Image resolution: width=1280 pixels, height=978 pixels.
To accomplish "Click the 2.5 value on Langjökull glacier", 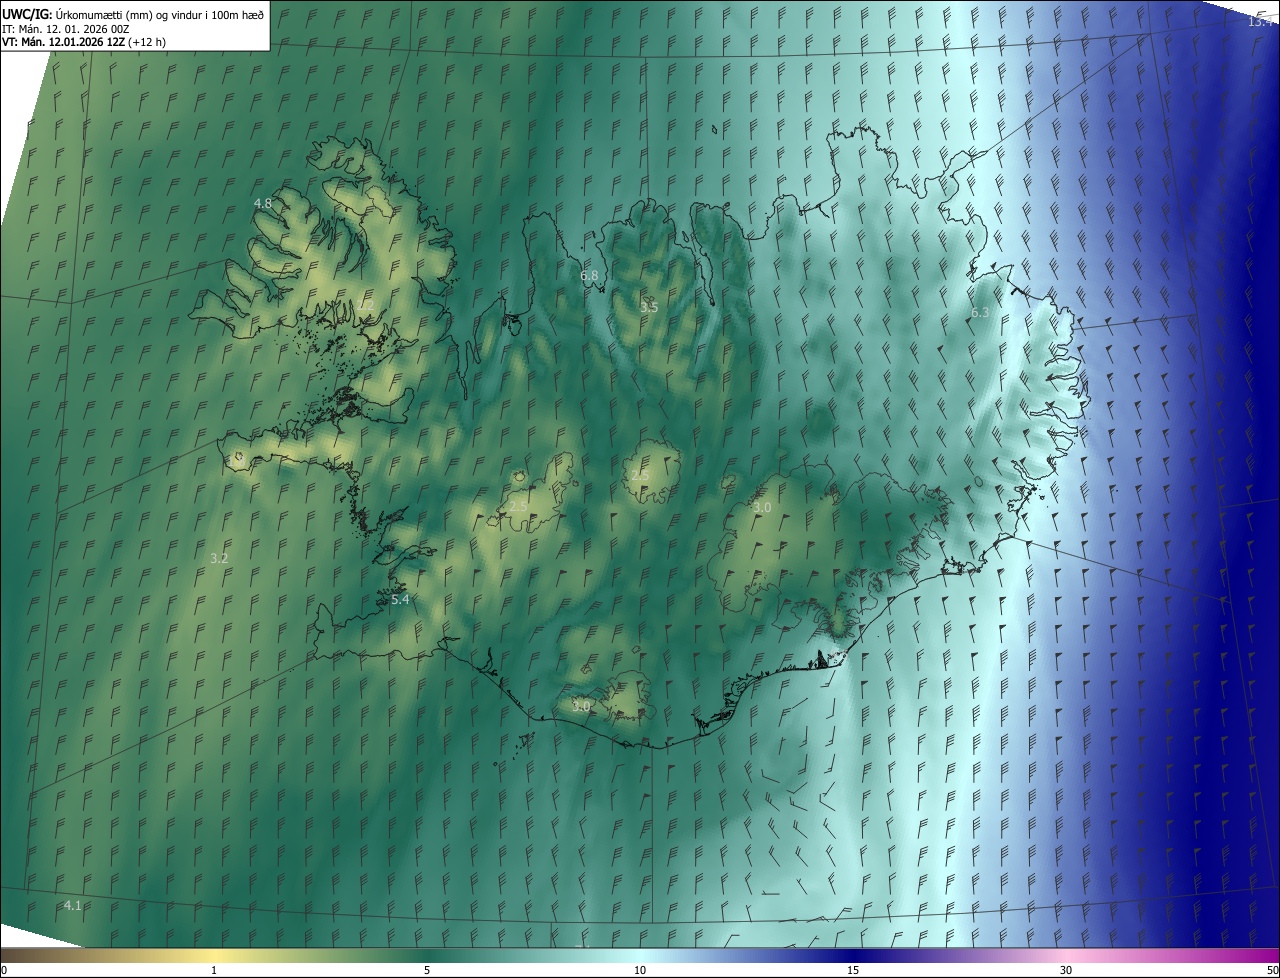I will coord(518,507).
